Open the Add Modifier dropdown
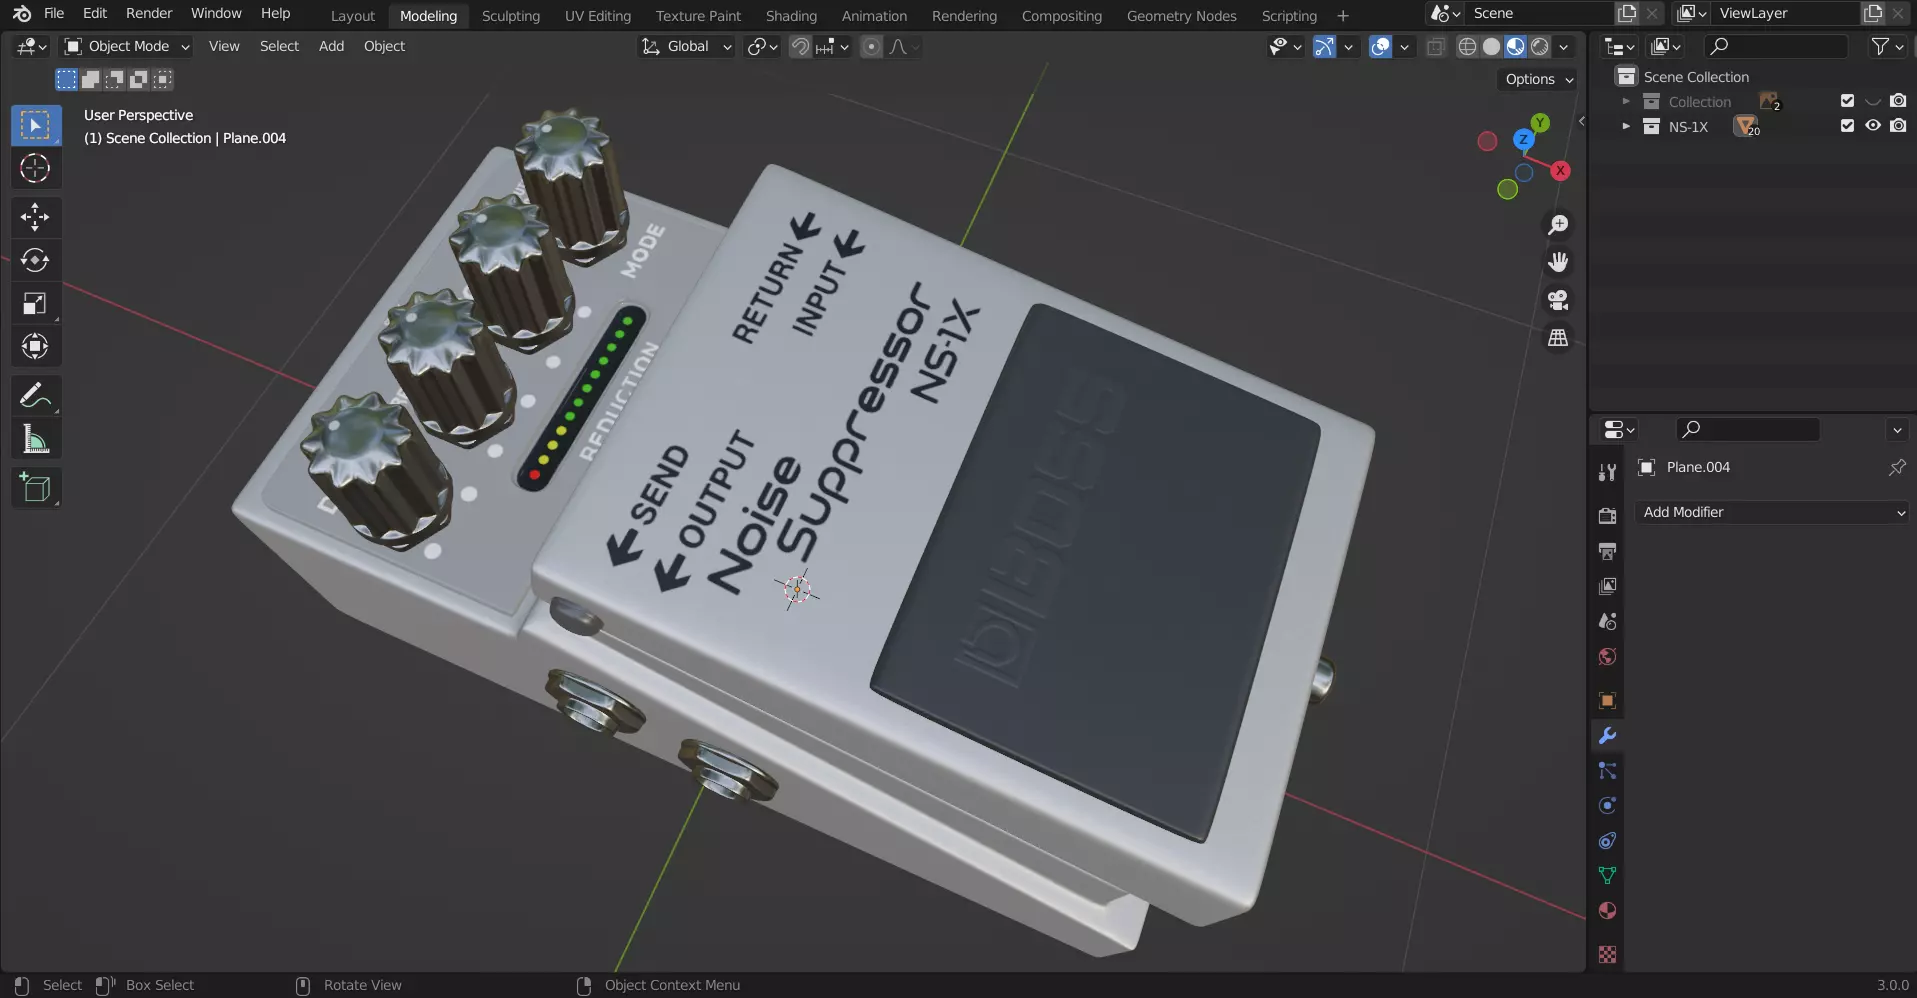 (x=1772, y=513)
